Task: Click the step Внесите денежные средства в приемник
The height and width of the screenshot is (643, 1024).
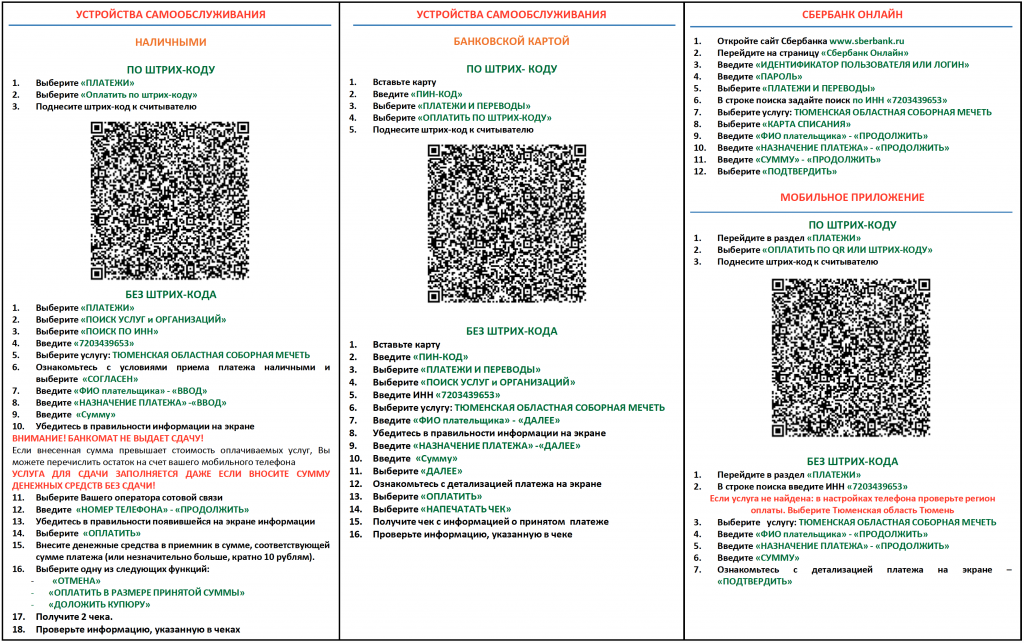Action: point(183,552)
